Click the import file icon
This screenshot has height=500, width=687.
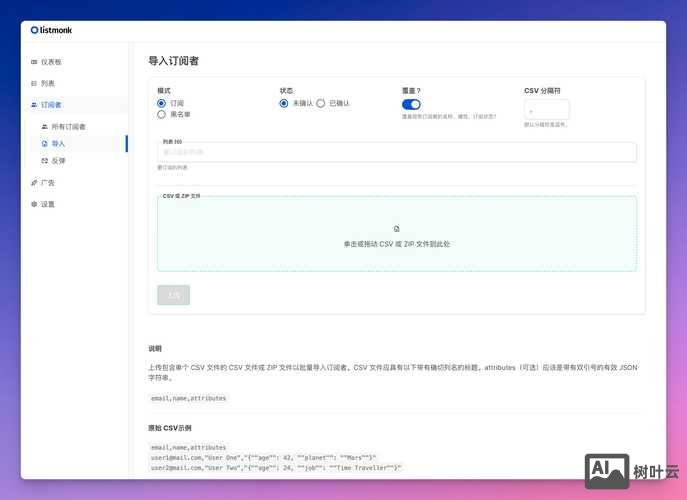click(45, 144)
